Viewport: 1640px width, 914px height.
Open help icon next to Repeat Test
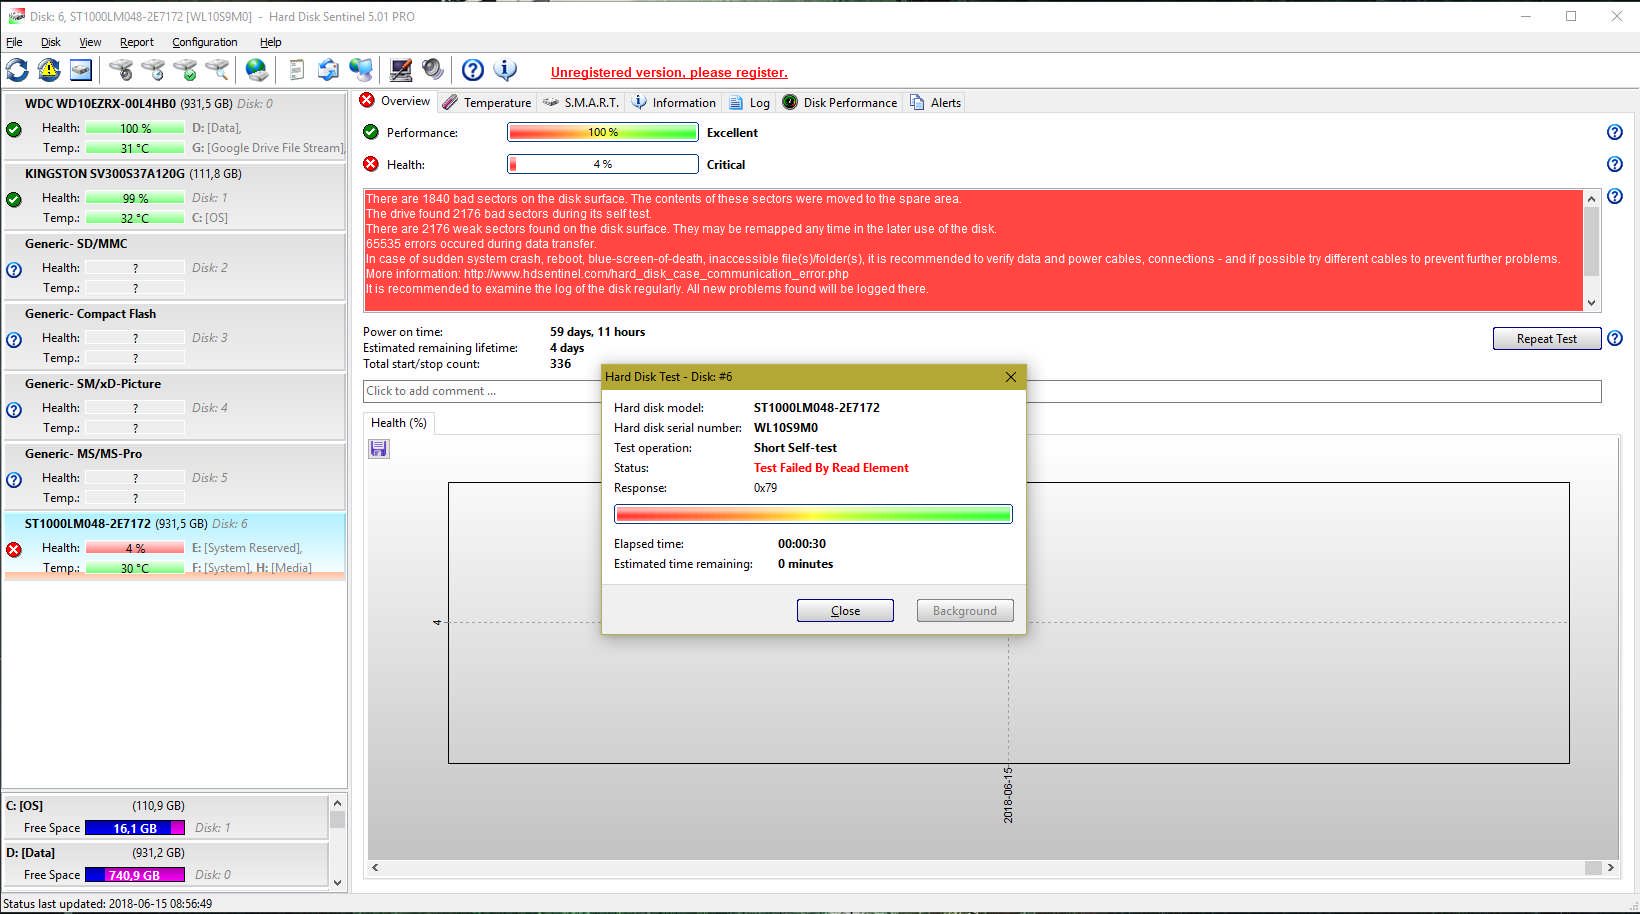(1614, 338)
